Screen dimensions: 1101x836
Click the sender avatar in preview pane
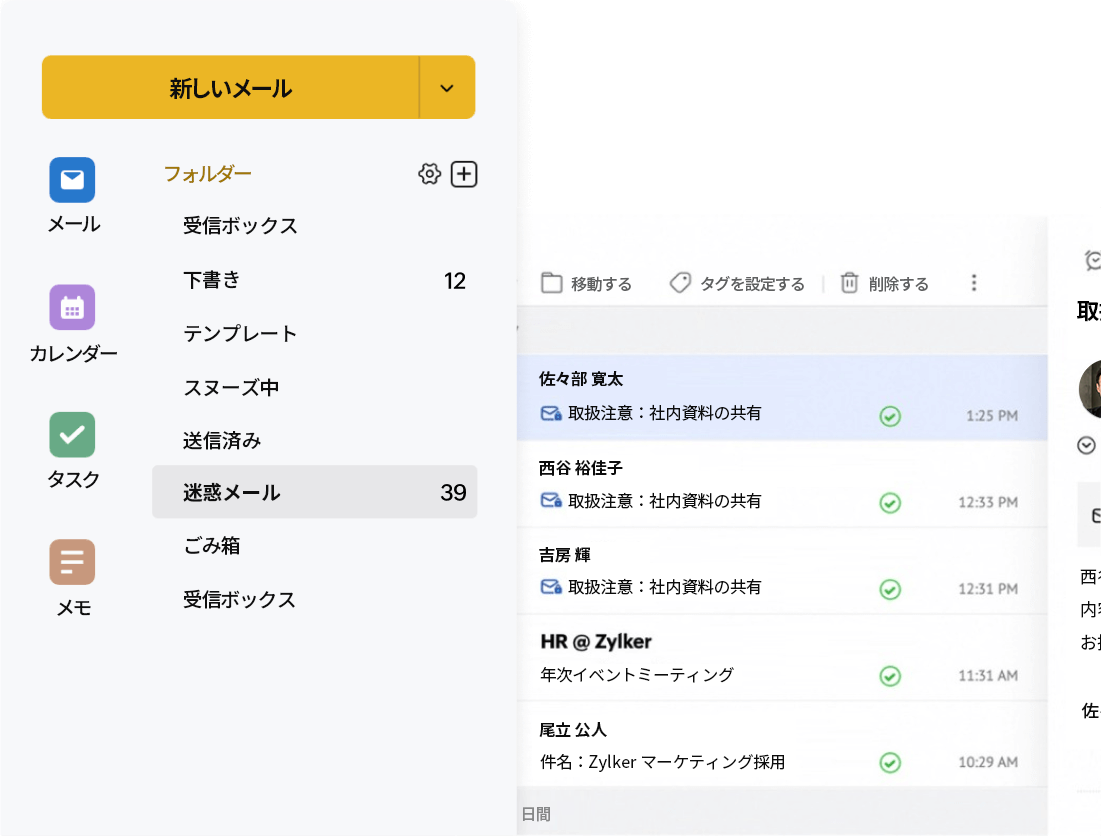click(1090, 389)
